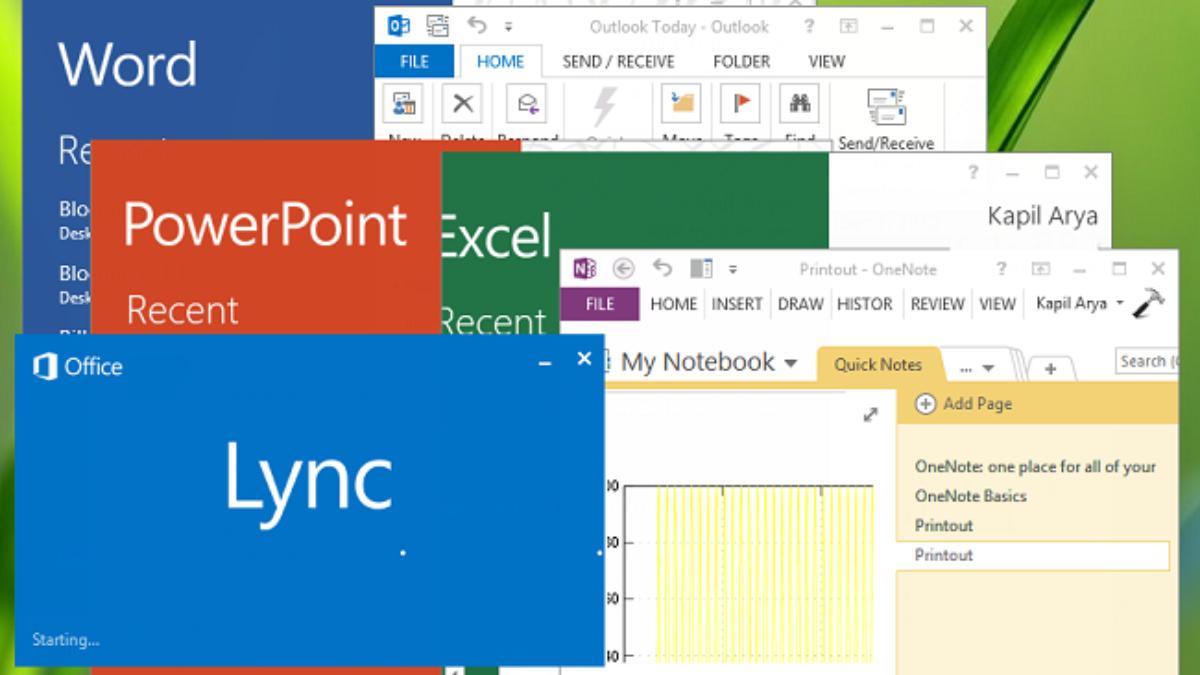Open the HOME tab in OneNote
1200x675 pixels.
pos(673,304)
